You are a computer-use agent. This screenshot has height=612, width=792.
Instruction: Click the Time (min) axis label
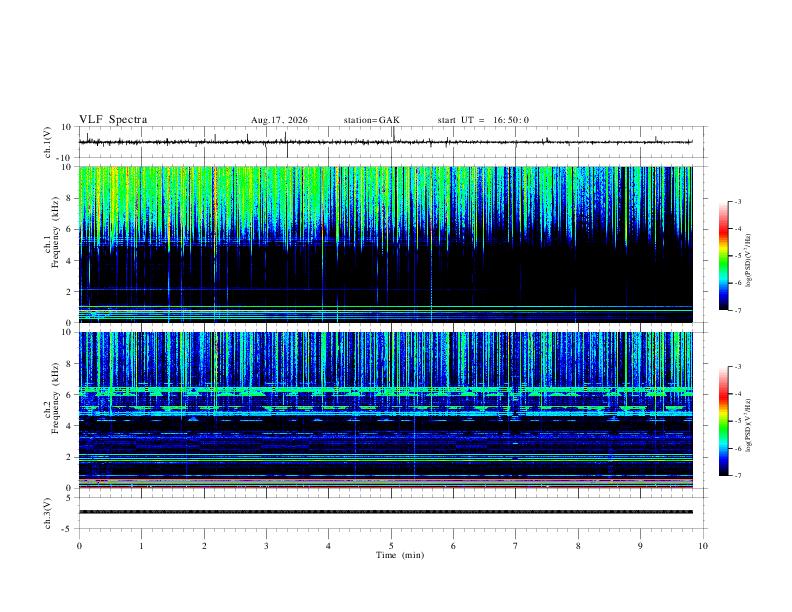tap(400, 555)
